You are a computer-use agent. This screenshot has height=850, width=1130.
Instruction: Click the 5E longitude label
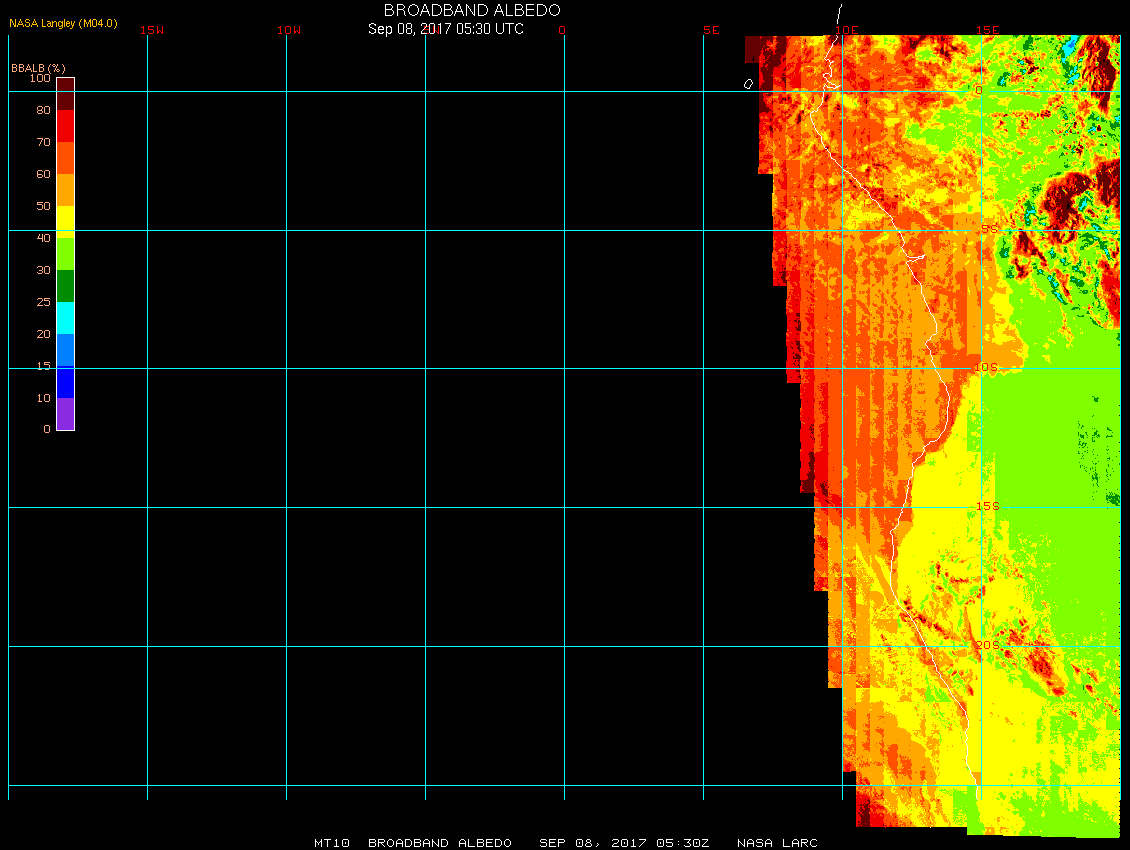tap(711, 30)
